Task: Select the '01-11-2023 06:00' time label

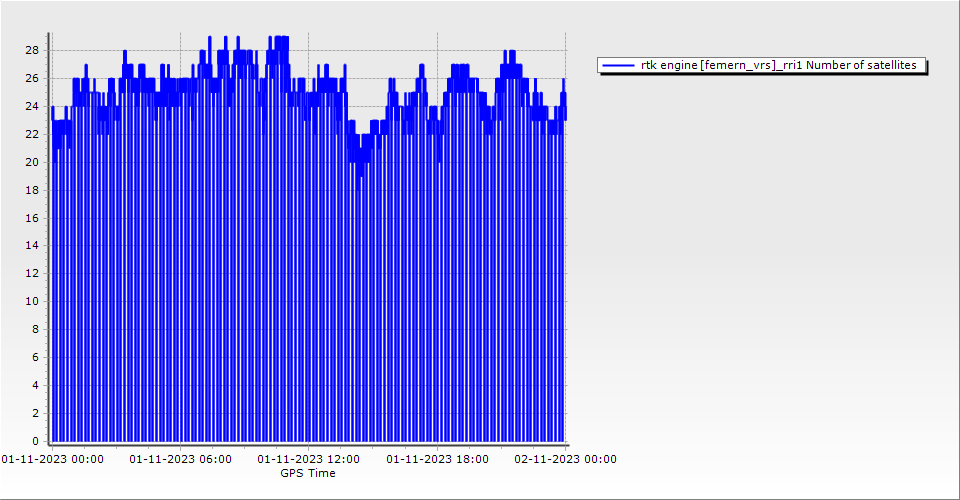Action: (x=181, y=459)
